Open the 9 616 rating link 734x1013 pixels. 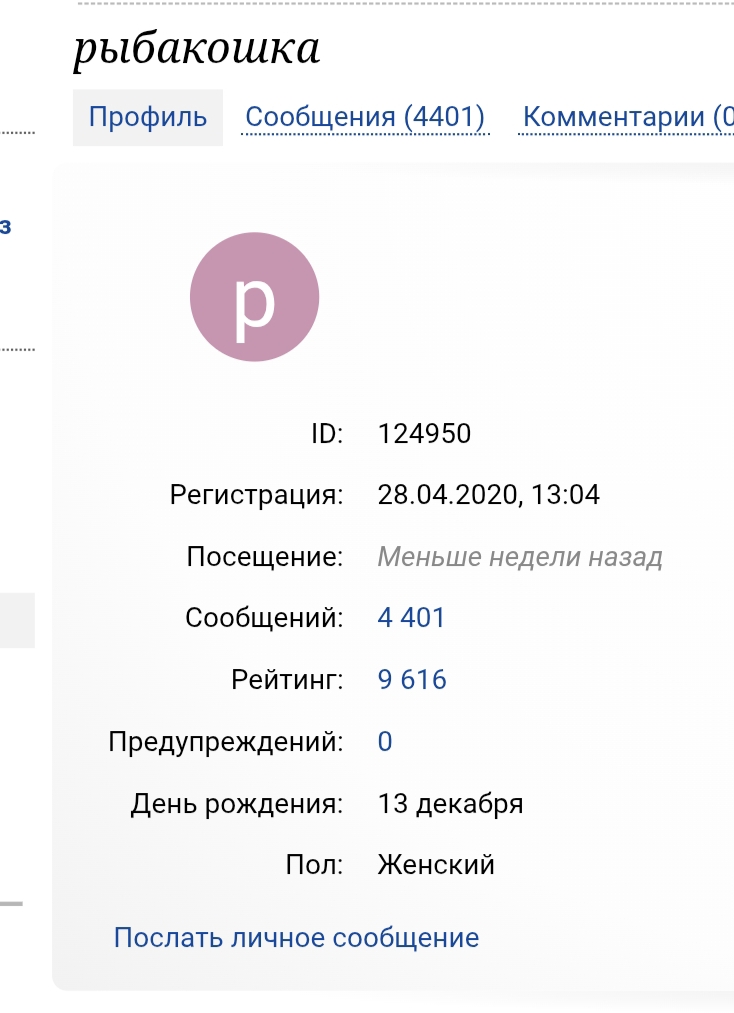coord(412,680)
